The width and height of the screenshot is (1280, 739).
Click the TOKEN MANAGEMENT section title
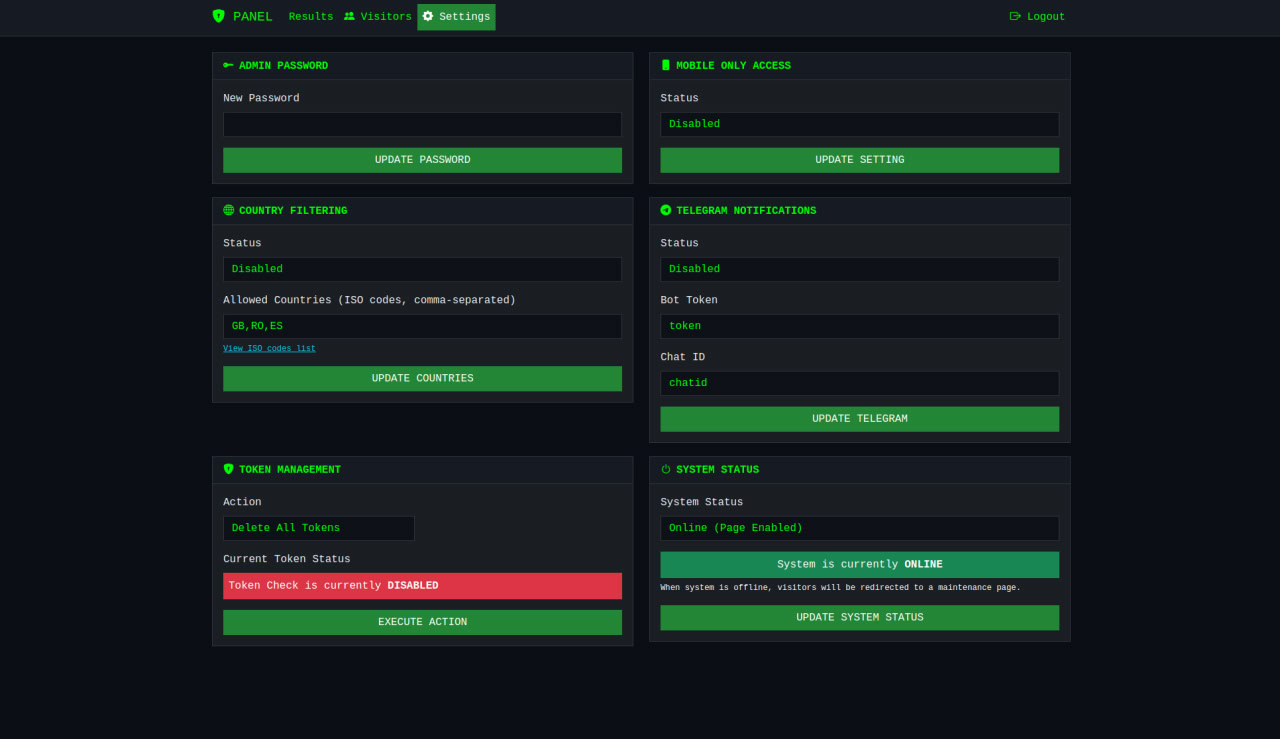pyautogui.click(x=290, y=470)
